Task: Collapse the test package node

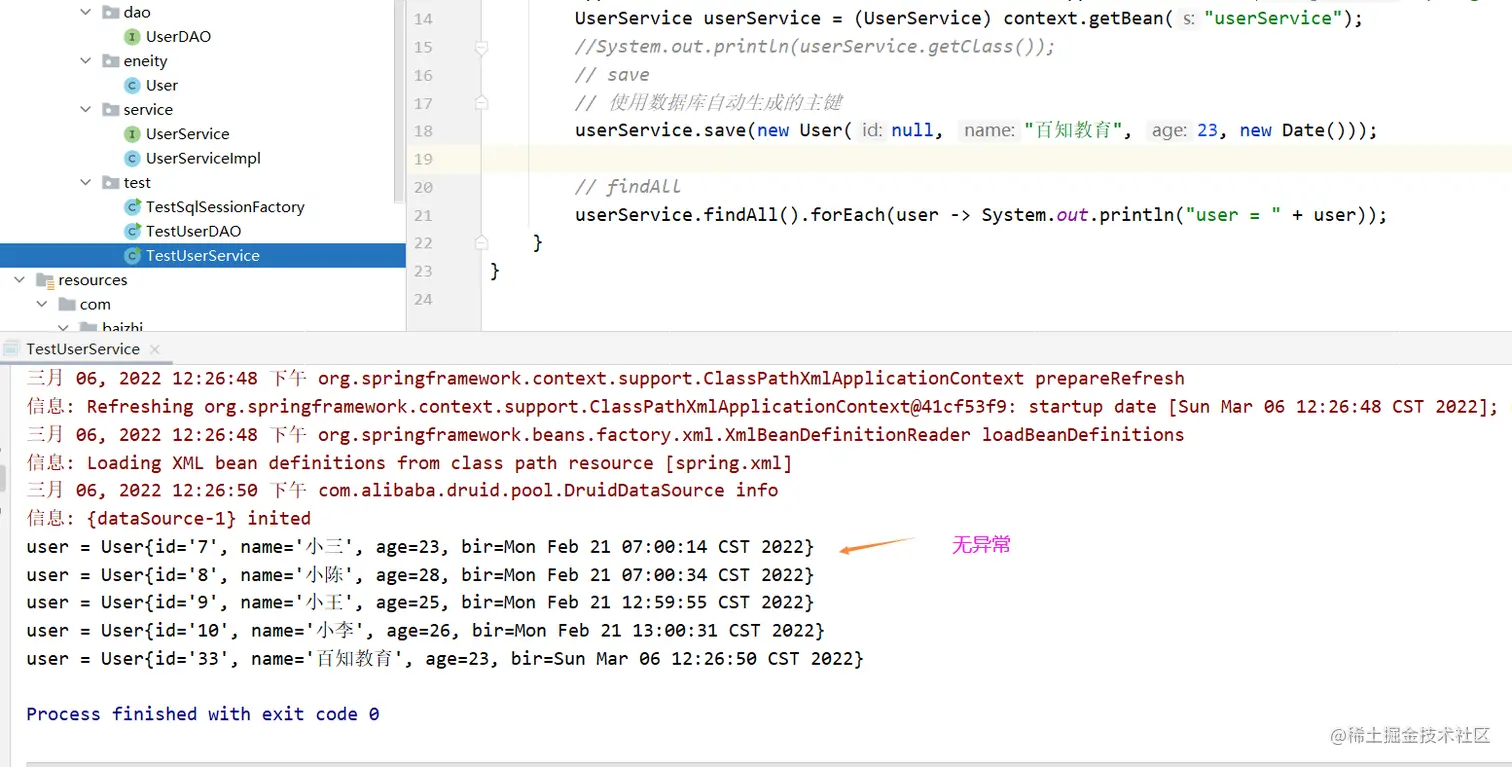Action: (86, 182)
